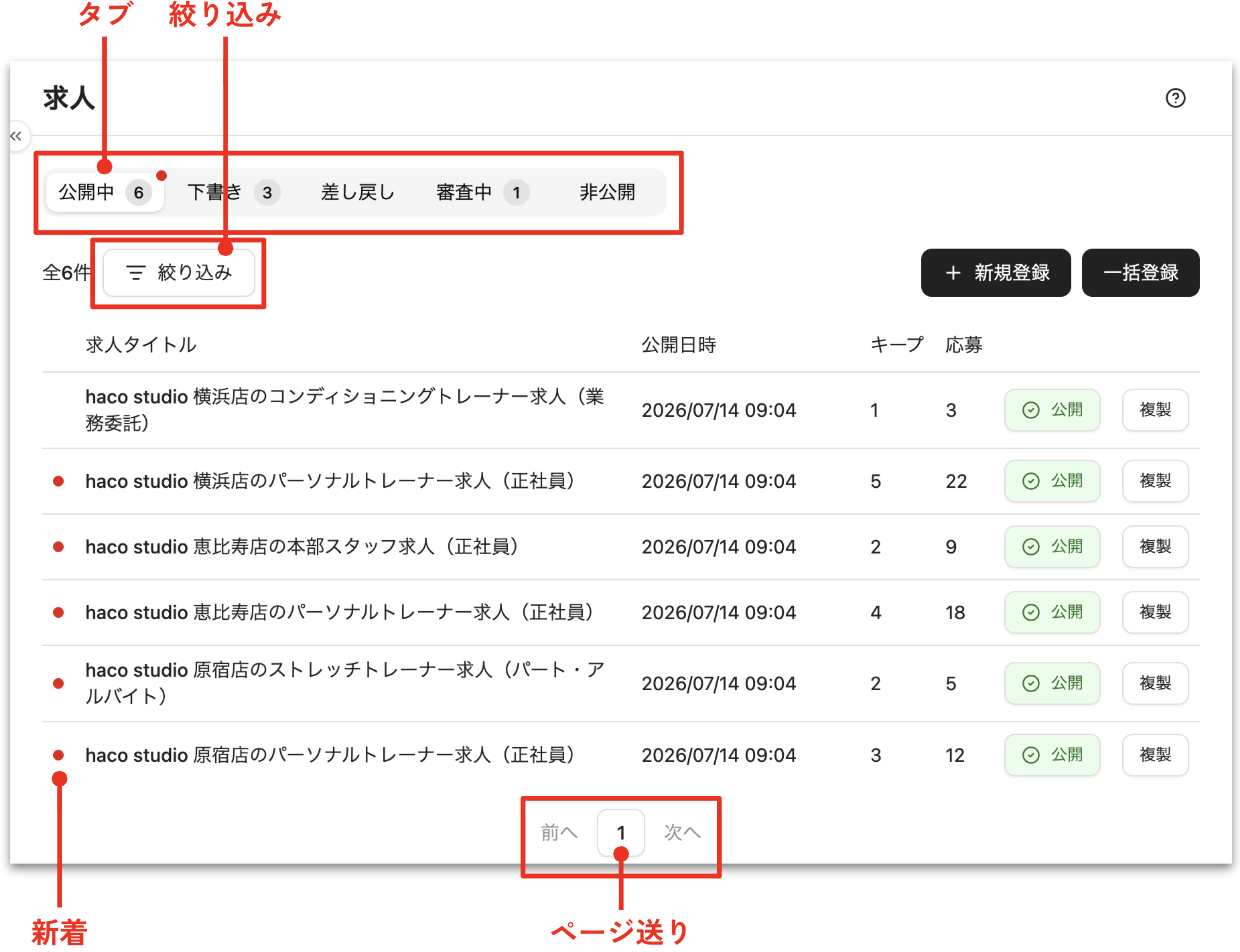Click the 全6件 result count text
The image size is (1240, 952).
(x=67, y=273)
